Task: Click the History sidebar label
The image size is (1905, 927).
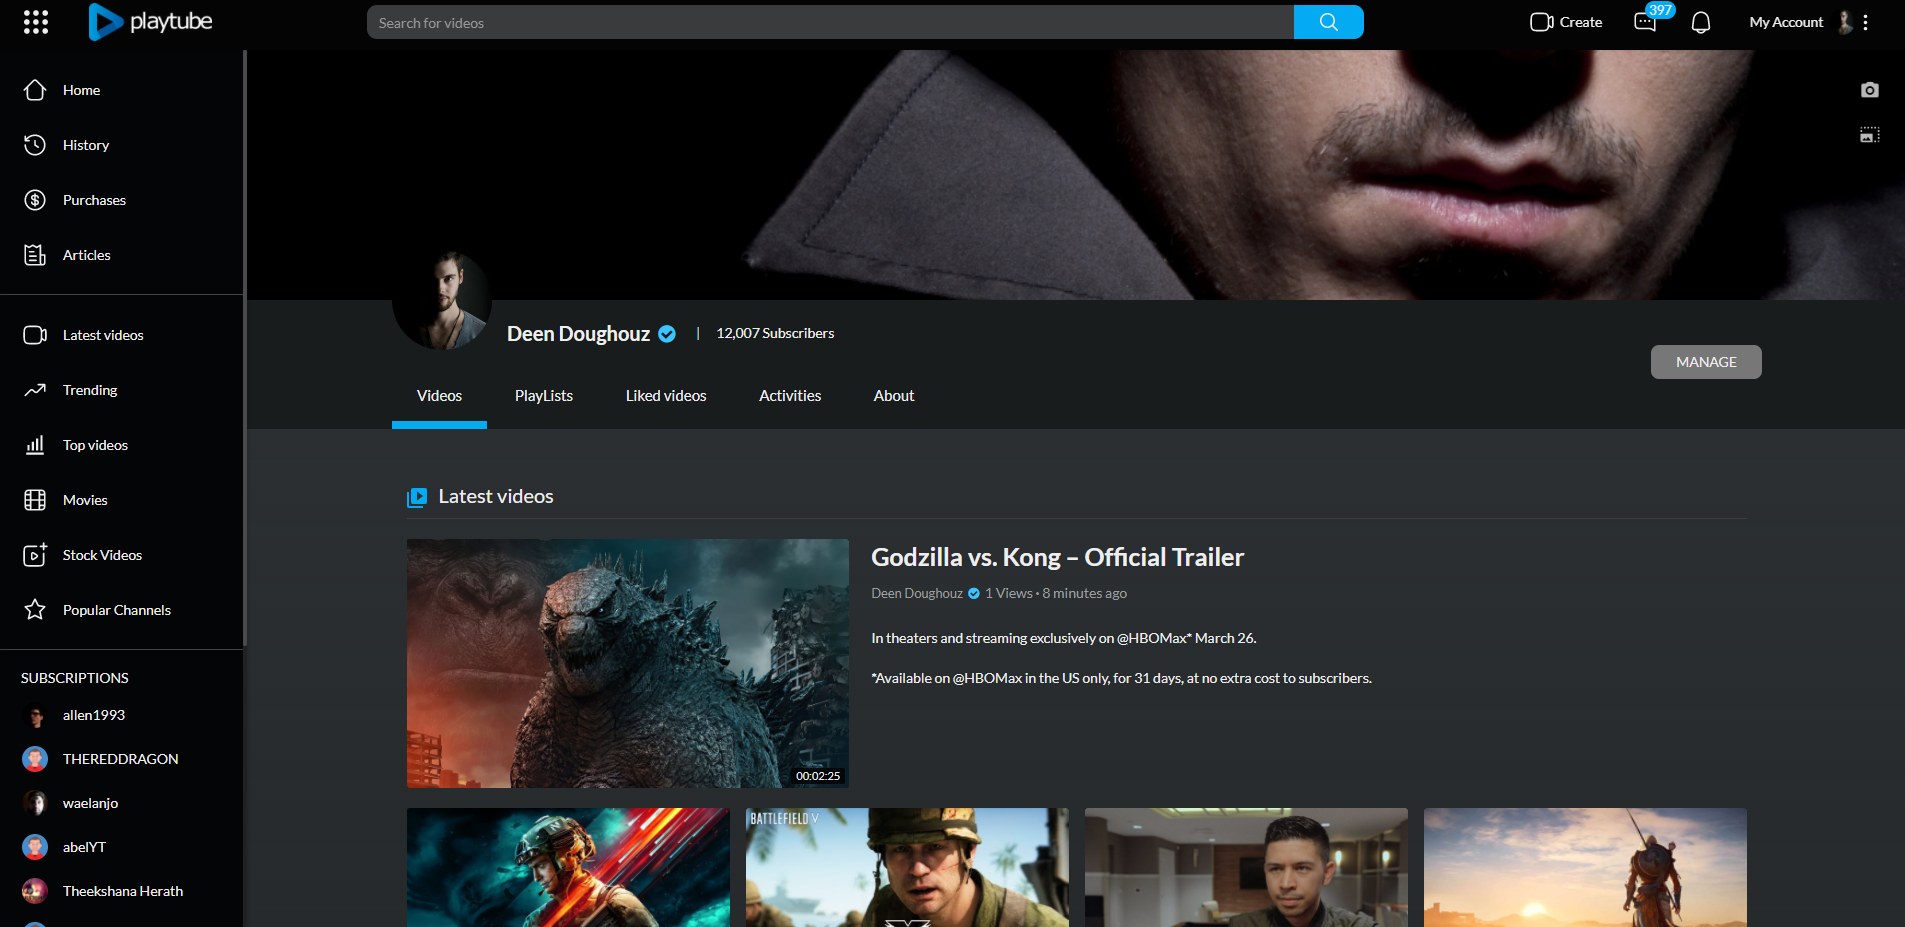Action: 86,145
